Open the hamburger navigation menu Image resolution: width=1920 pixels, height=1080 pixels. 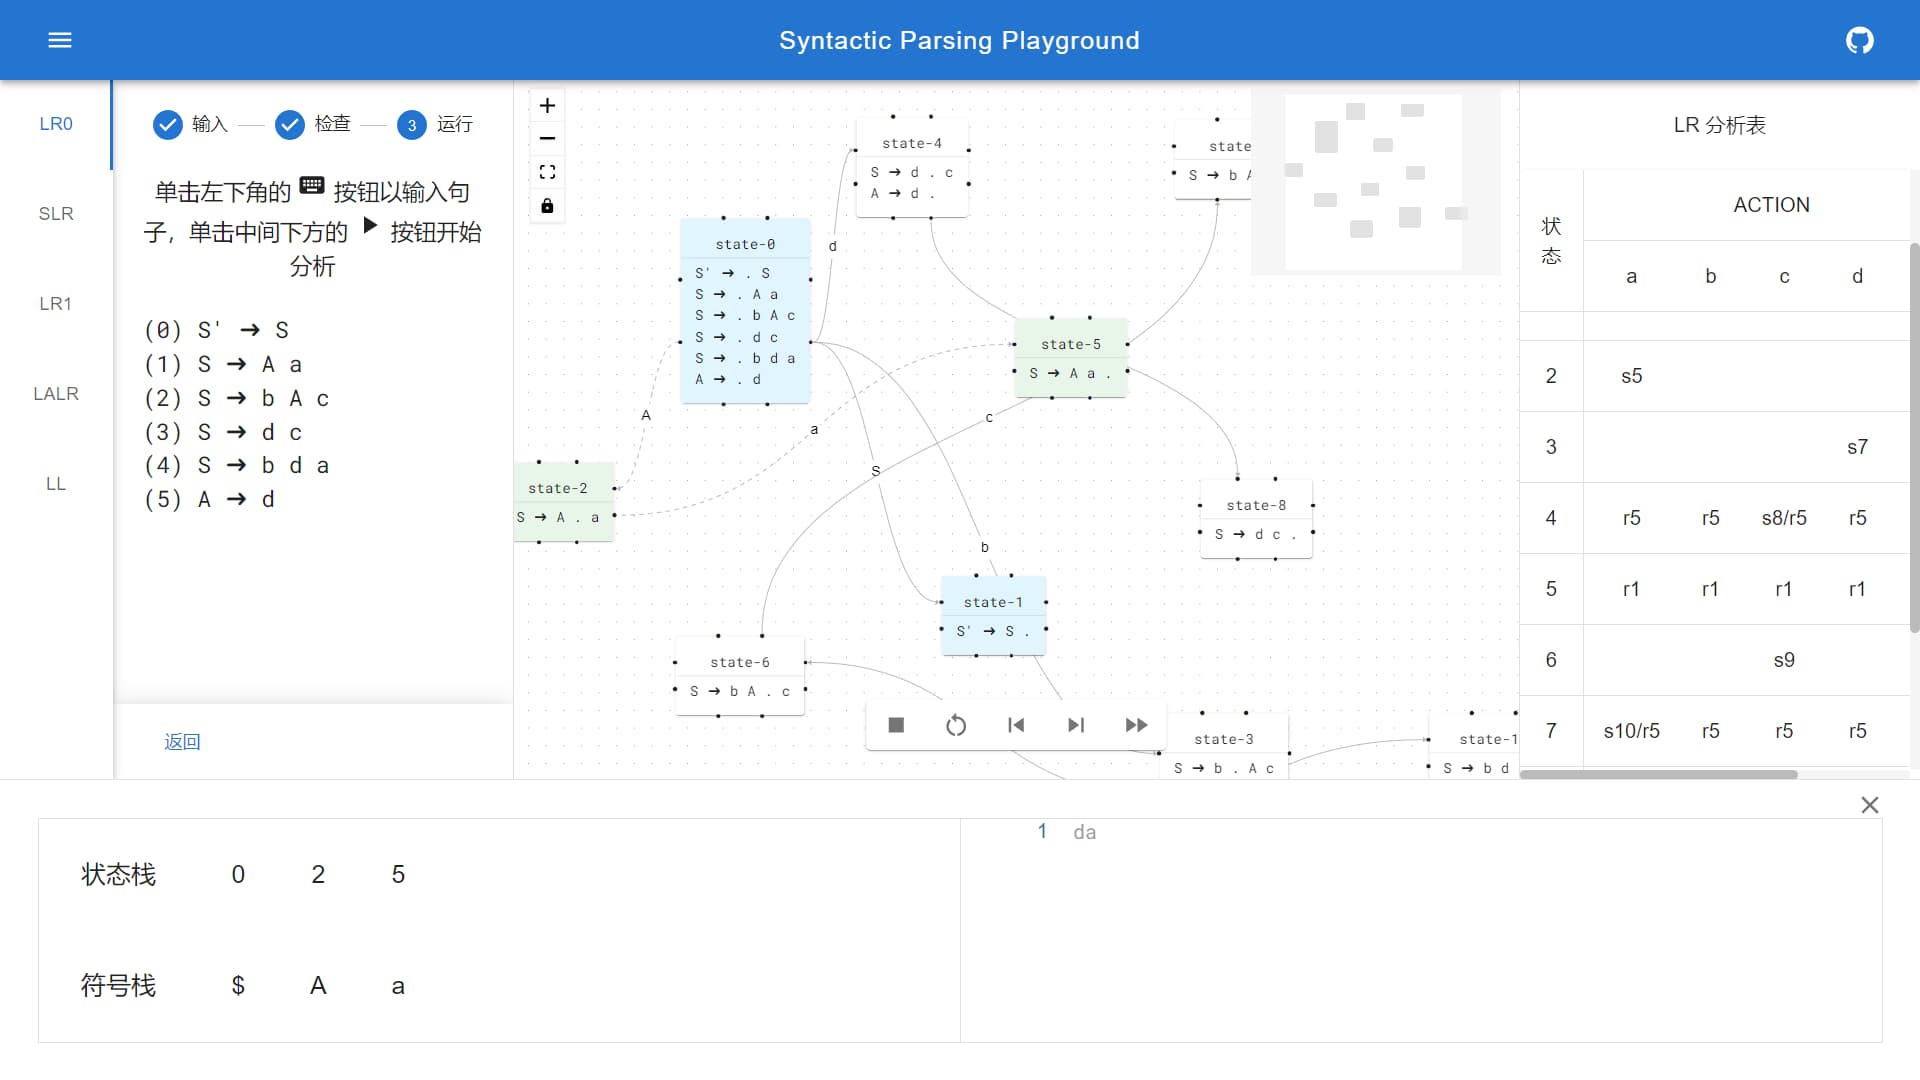tap(60, 40)
